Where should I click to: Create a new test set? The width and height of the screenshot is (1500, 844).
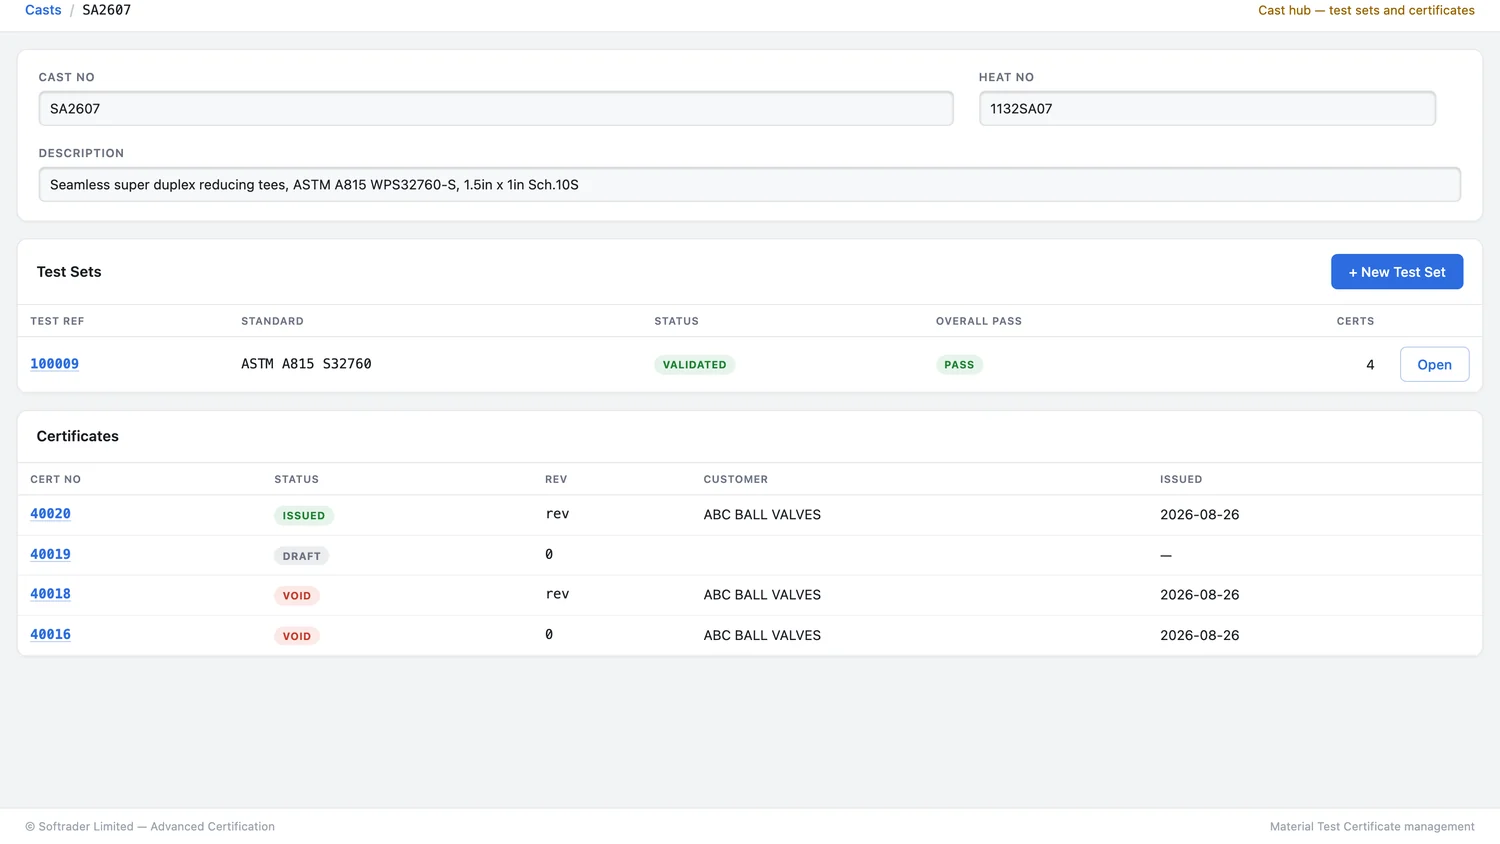tap(1397, 272)
